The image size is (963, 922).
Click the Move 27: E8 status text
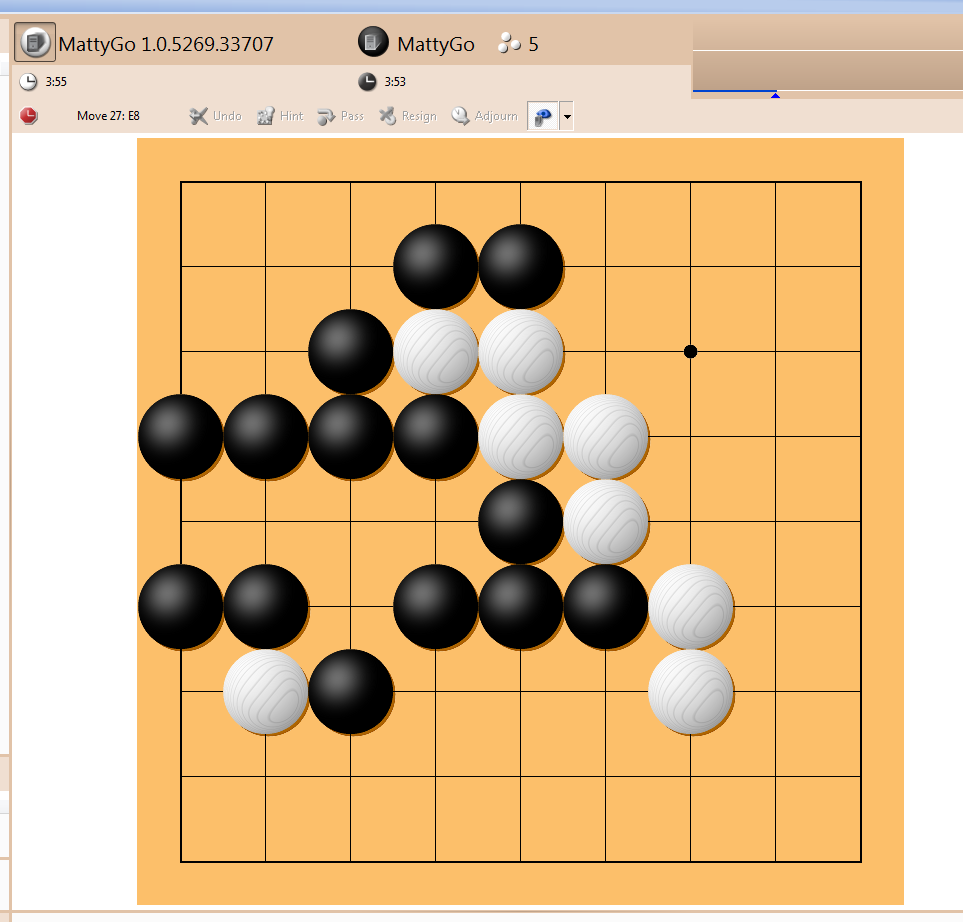click(x=108, y=115)
